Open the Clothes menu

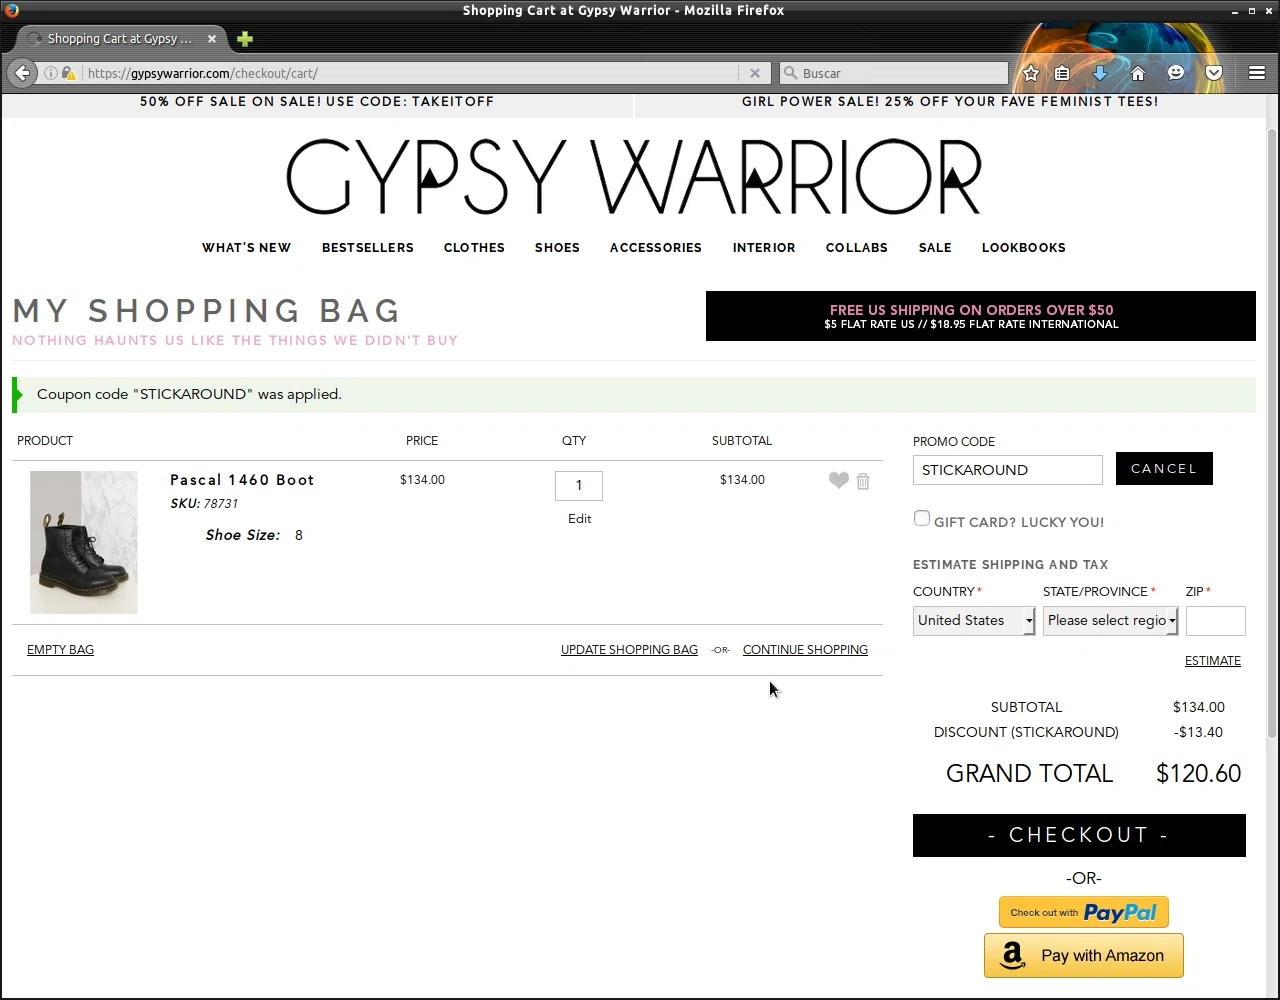474,248
